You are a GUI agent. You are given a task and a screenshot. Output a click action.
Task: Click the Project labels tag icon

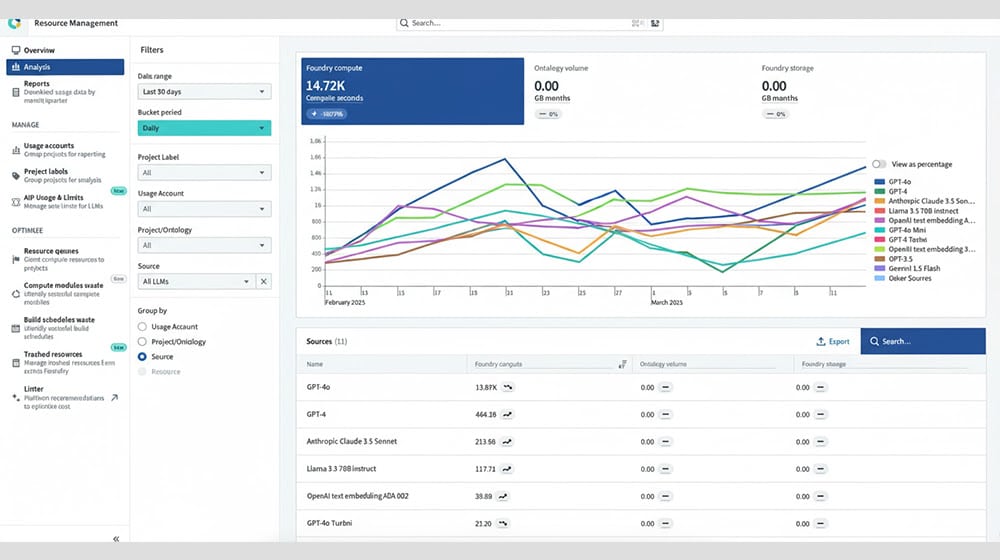click(x=15, y=174)
